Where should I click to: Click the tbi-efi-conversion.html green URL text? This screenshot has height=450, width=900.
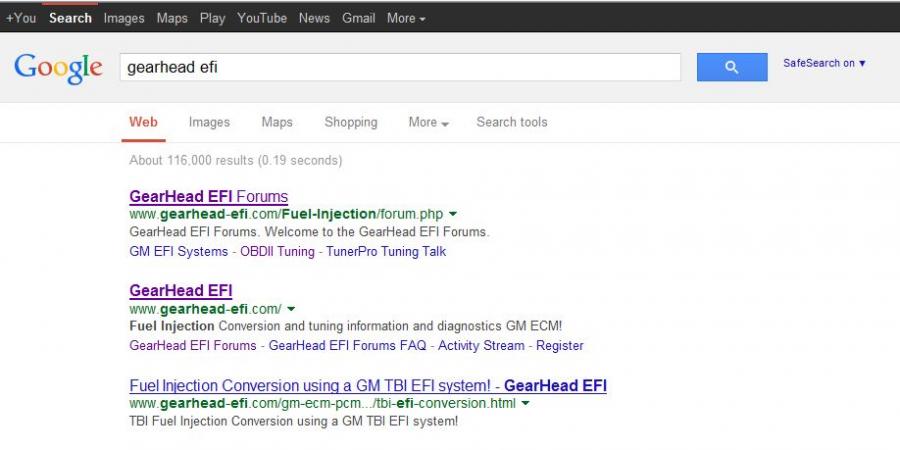pos(322,404)
